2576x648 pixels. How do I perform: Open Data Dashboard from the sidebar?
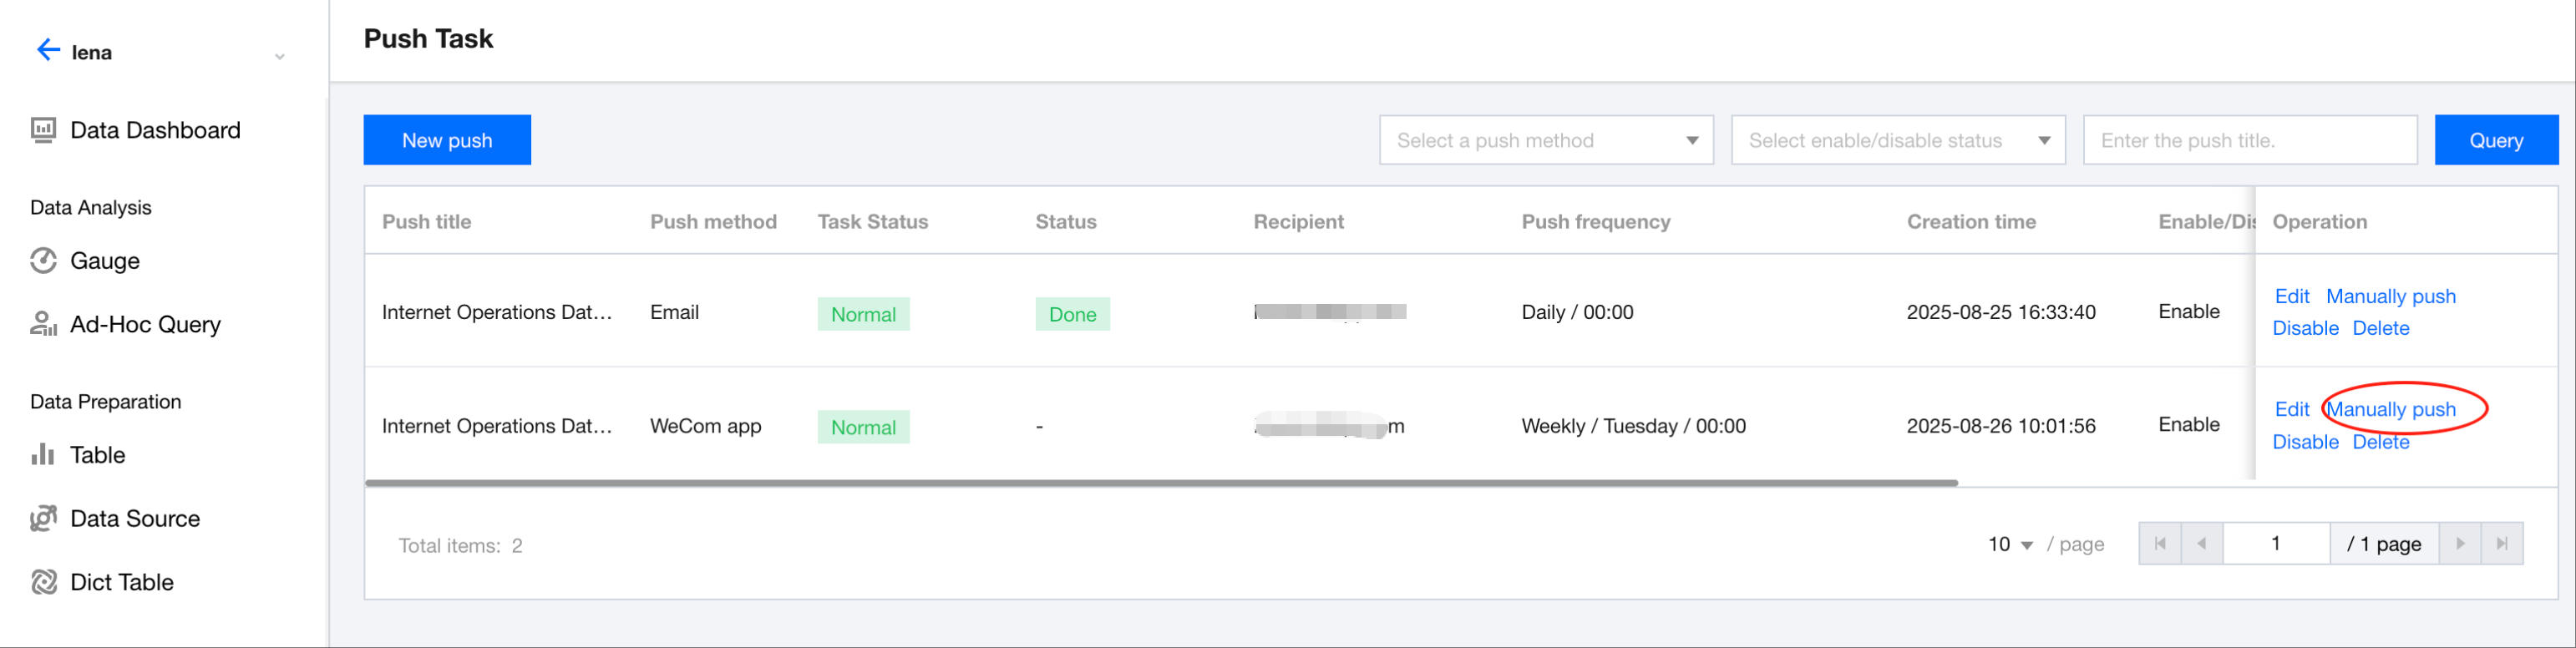point(154,130)
